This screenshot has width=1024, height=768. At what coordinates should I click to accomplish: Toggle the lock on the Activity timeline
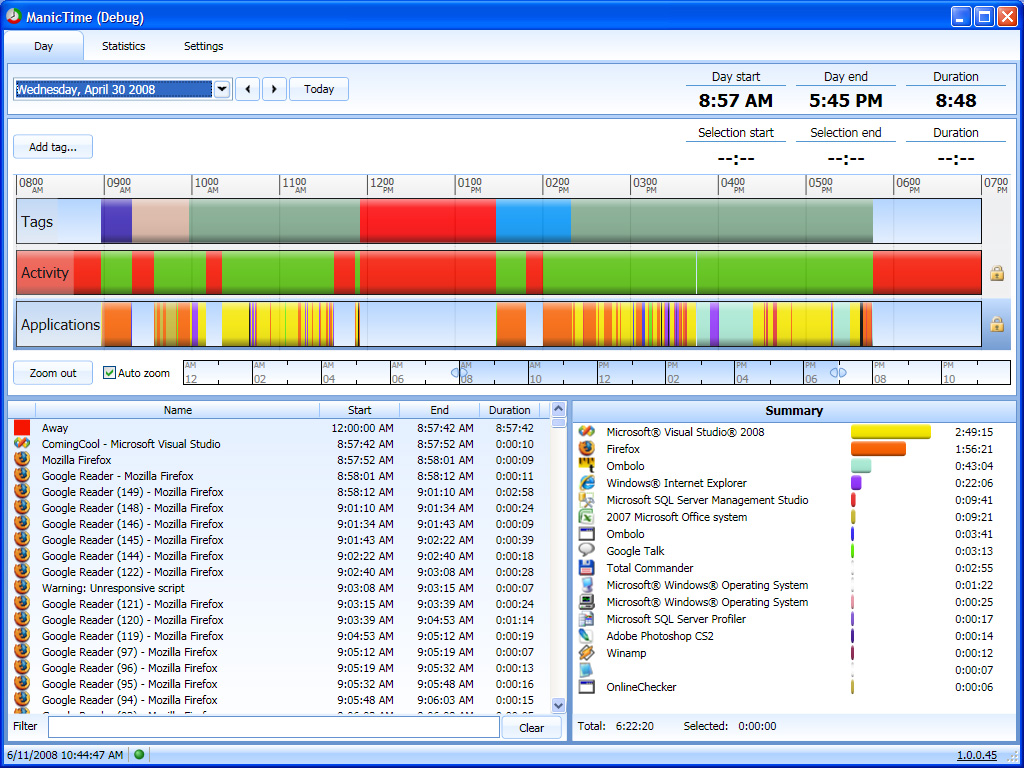click(996, 273)
